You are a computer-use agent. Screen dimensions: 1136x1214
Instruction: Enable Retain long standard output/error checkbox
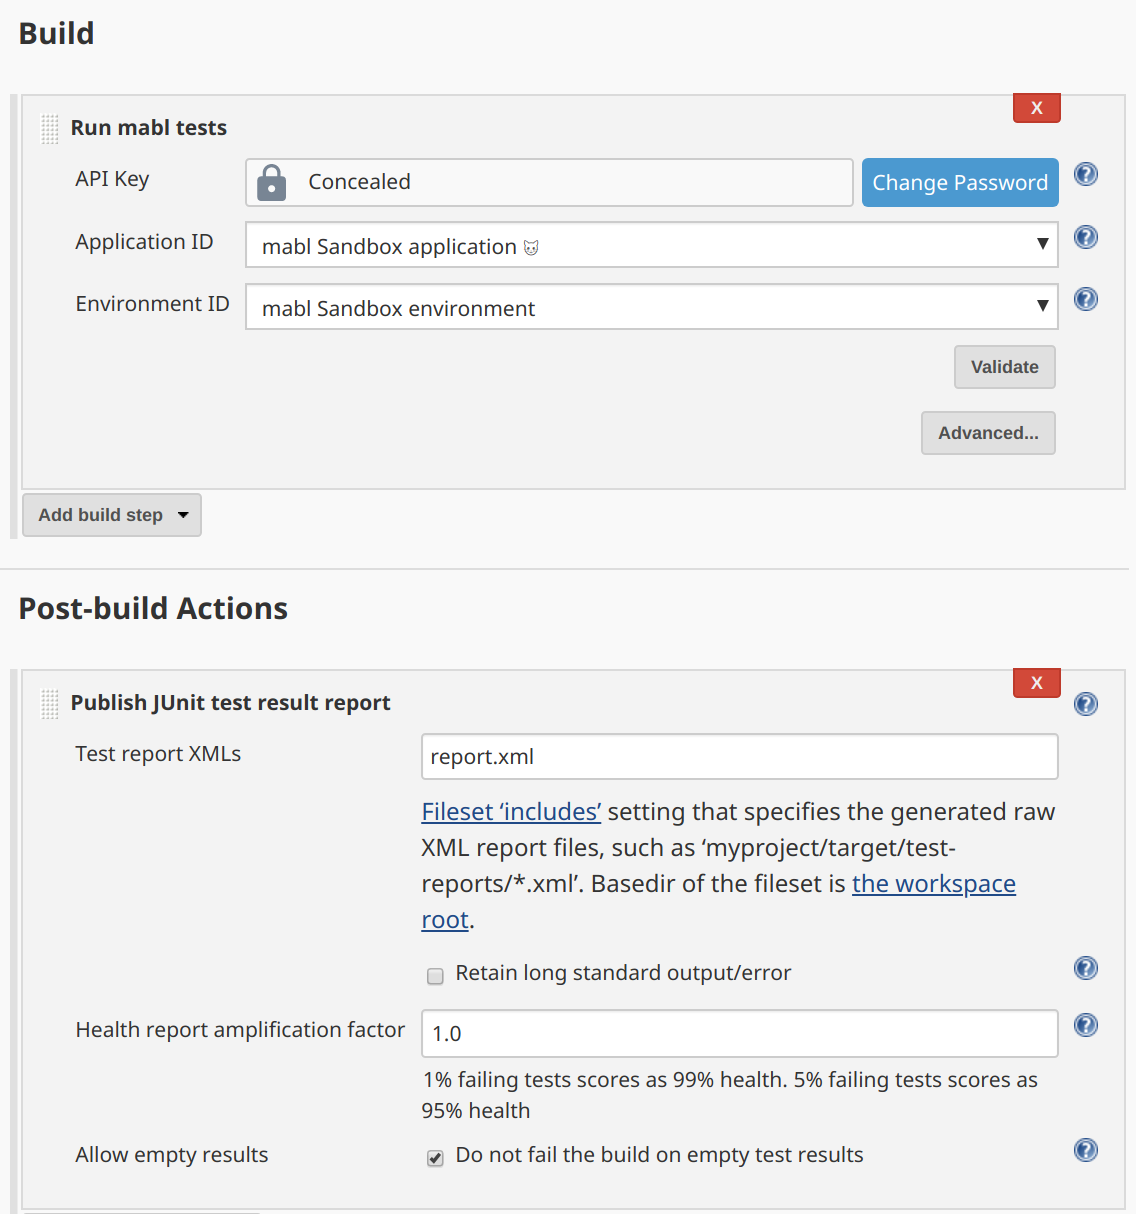coord(435,976)
